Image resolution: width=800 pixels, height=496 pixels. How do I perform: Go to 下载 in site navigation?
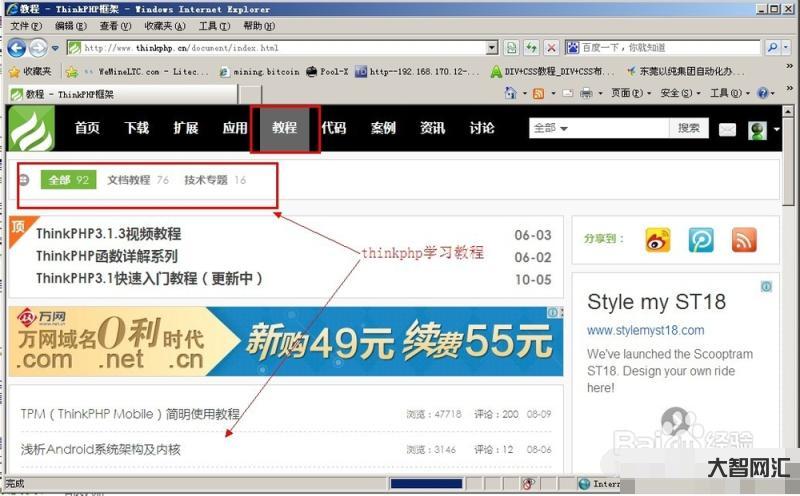pos(137,128)
